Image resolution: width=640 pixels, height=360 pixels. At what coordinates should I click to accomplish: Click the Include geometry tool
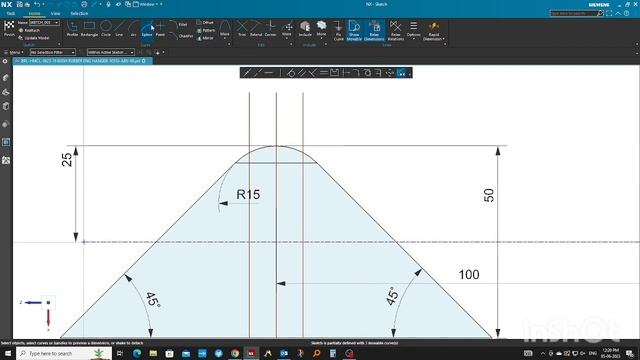(x=305, y=29)
